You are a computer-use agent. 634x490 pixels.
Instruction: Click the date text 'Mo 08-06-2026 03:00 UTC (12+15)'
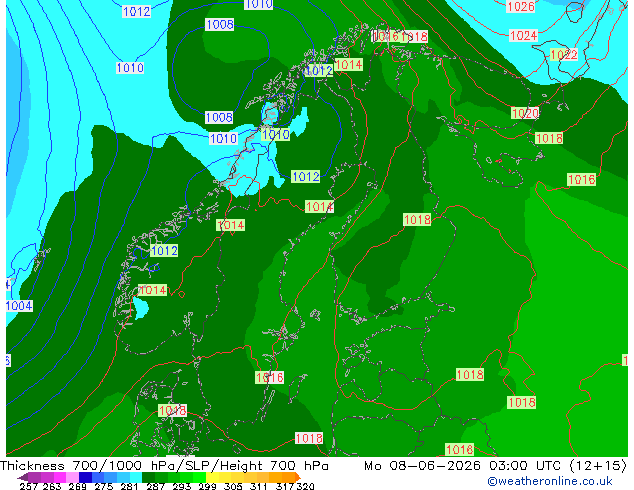pyautogui.click(x=495, y=466)
